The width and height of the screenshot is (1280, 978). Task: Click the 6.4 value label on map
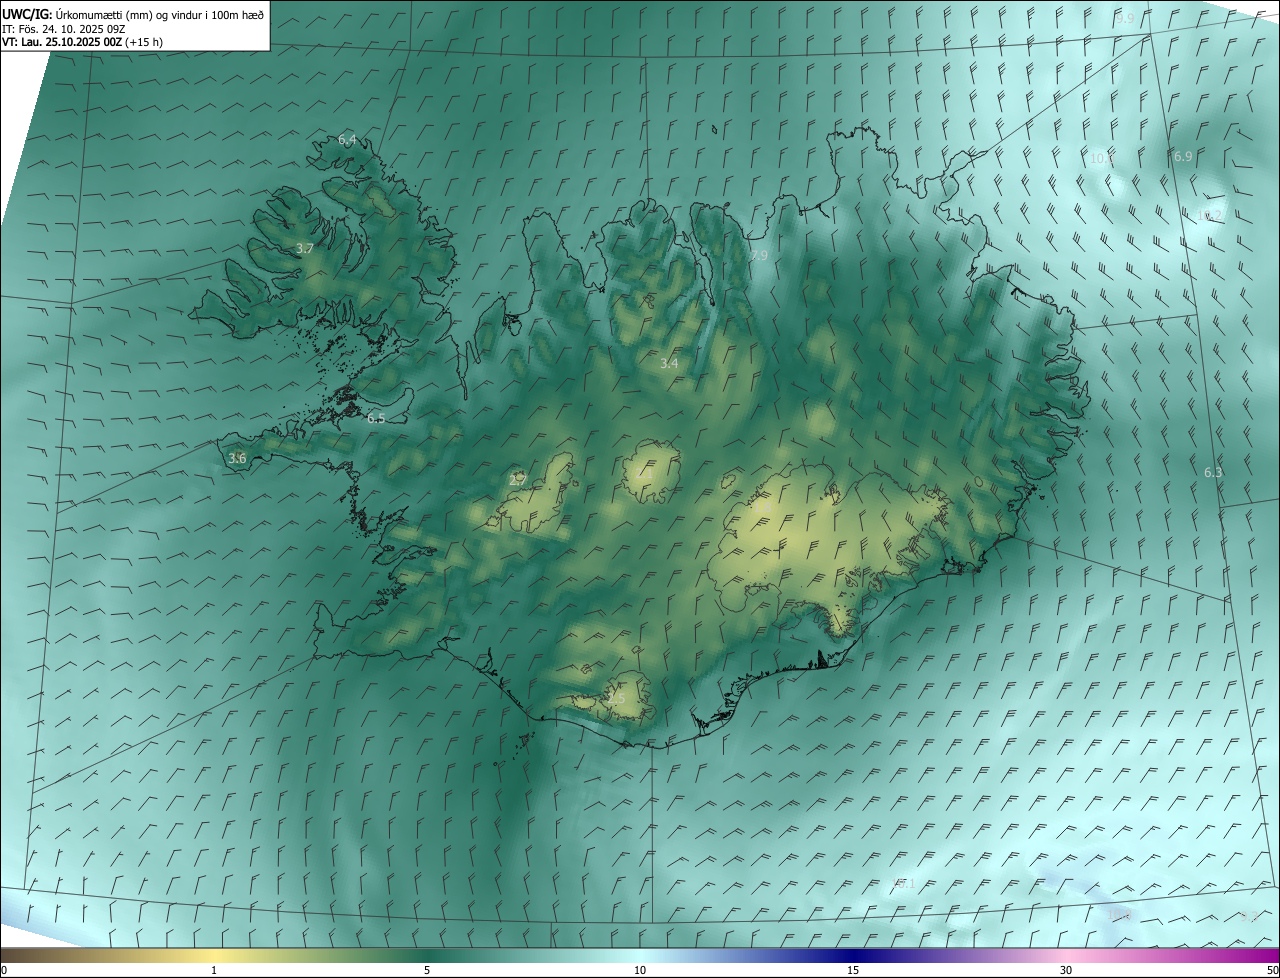(x=347, y=139)
